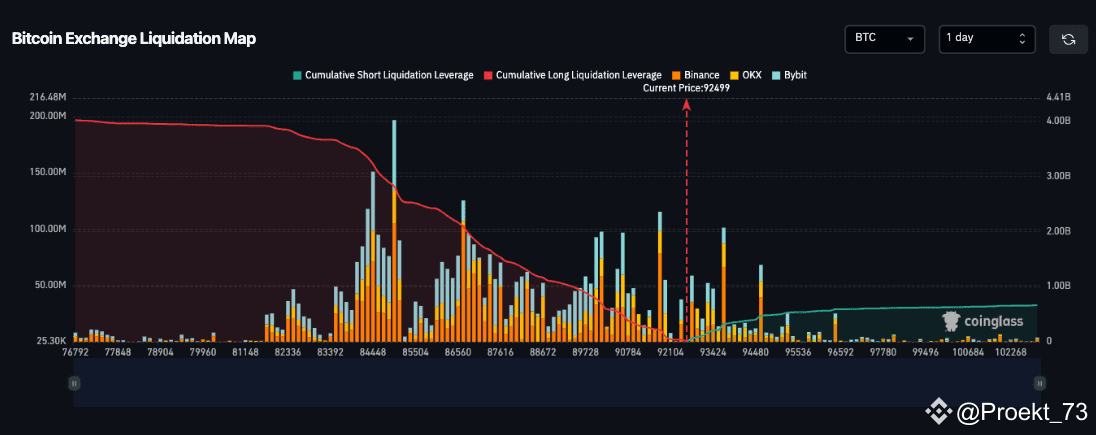Click the 96592 price axis label

[x=841, y=353]
